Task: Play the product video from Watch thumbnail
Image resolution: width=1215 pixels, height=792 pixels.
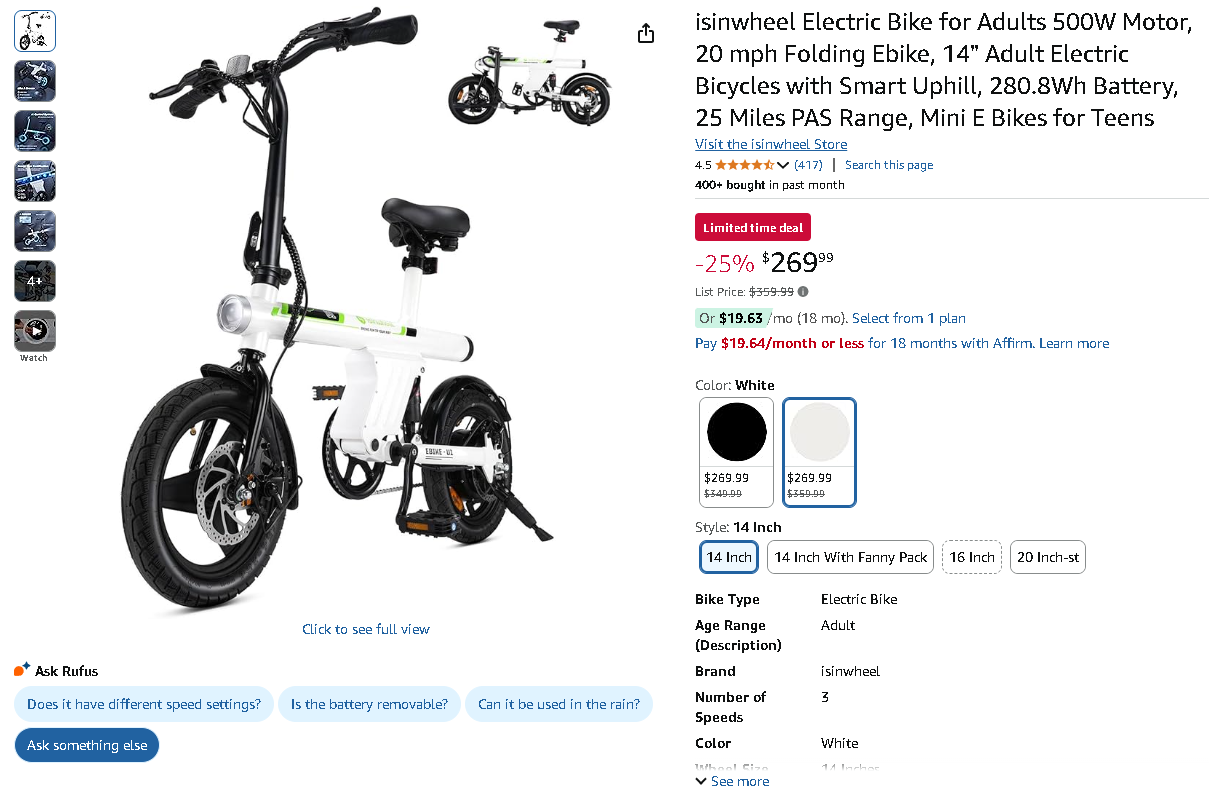Action: [x=34, y=330]
